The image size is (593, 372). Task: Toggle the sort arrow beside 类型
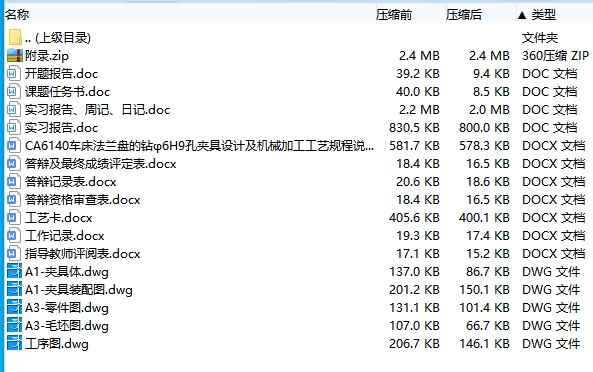522,15
